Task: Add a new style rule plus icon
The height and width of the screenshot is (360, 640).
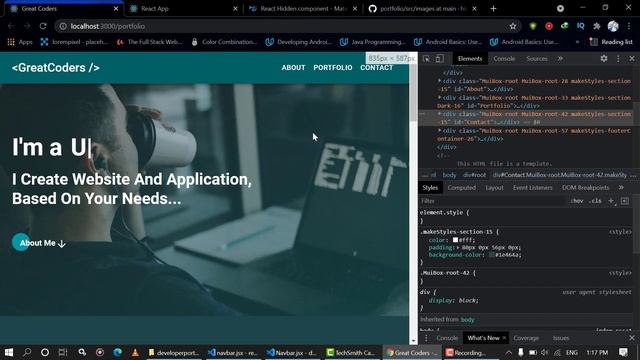Action: [611, 201]
